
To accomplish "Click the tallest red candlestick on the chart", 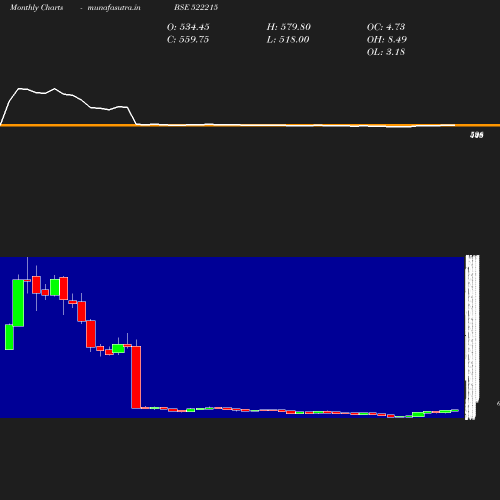I will coord(136,377).
